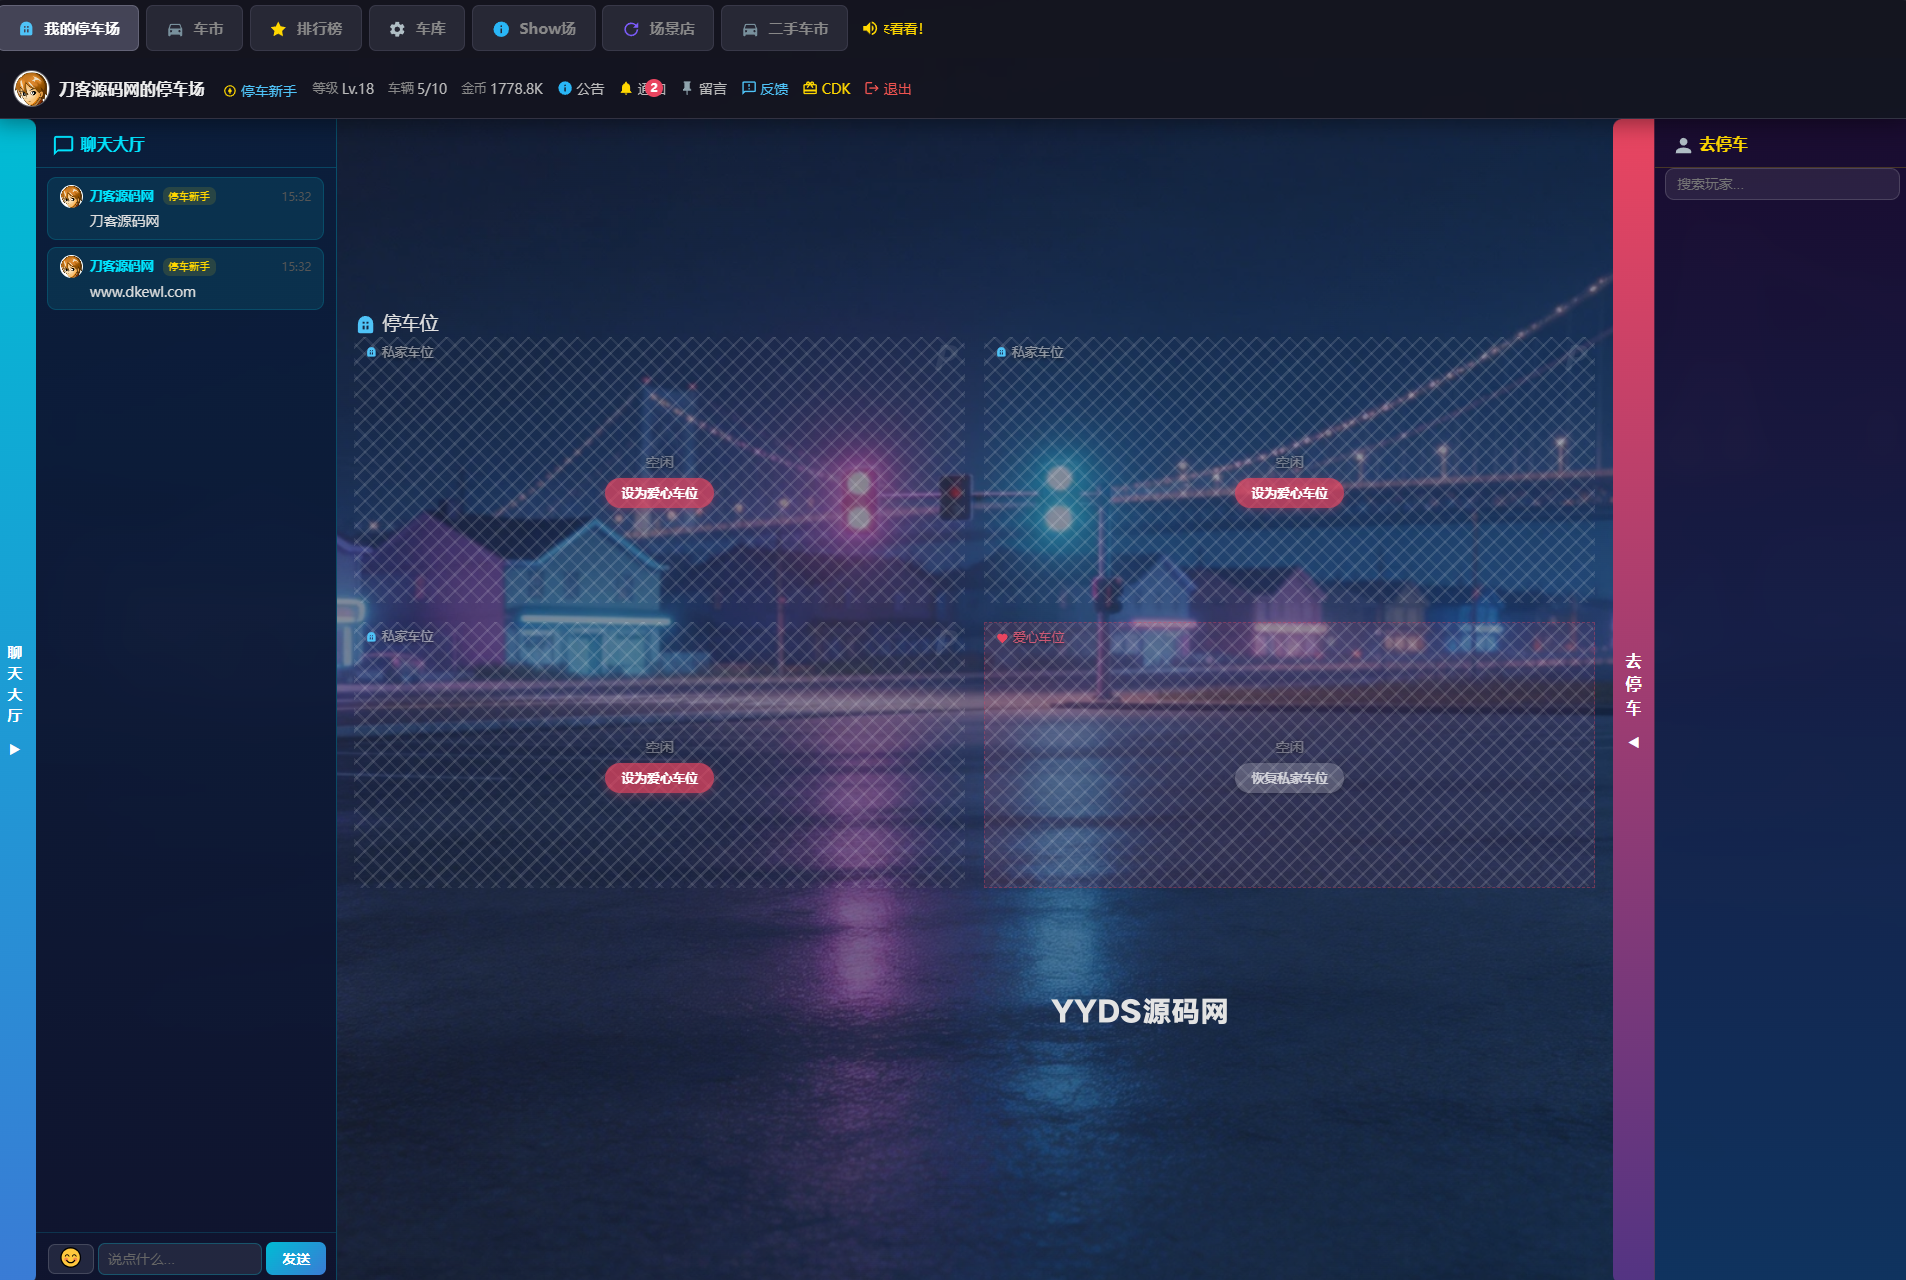Click avatar of first chat message
This screenshot has width=1906, height=1280.
71,196
